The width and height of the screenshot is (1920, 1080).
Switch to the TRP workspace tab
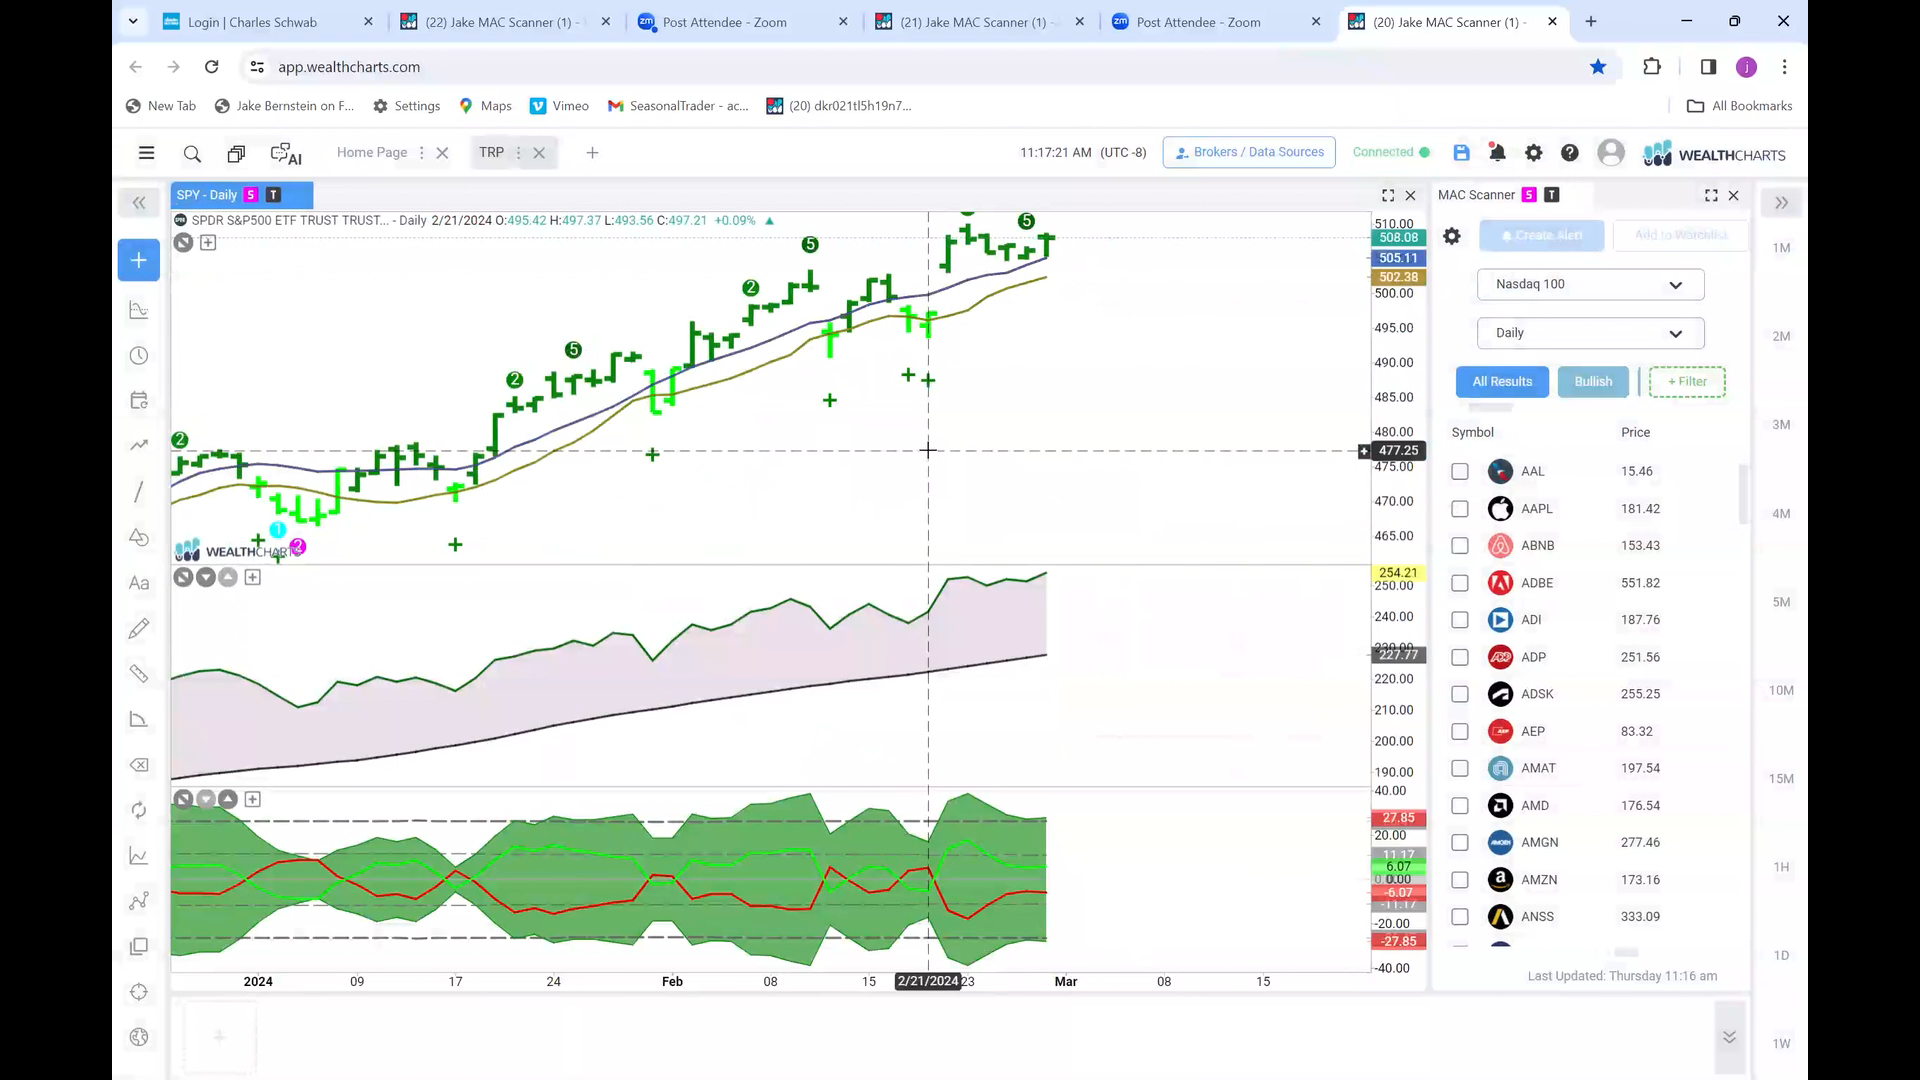[x=491, y=153]
